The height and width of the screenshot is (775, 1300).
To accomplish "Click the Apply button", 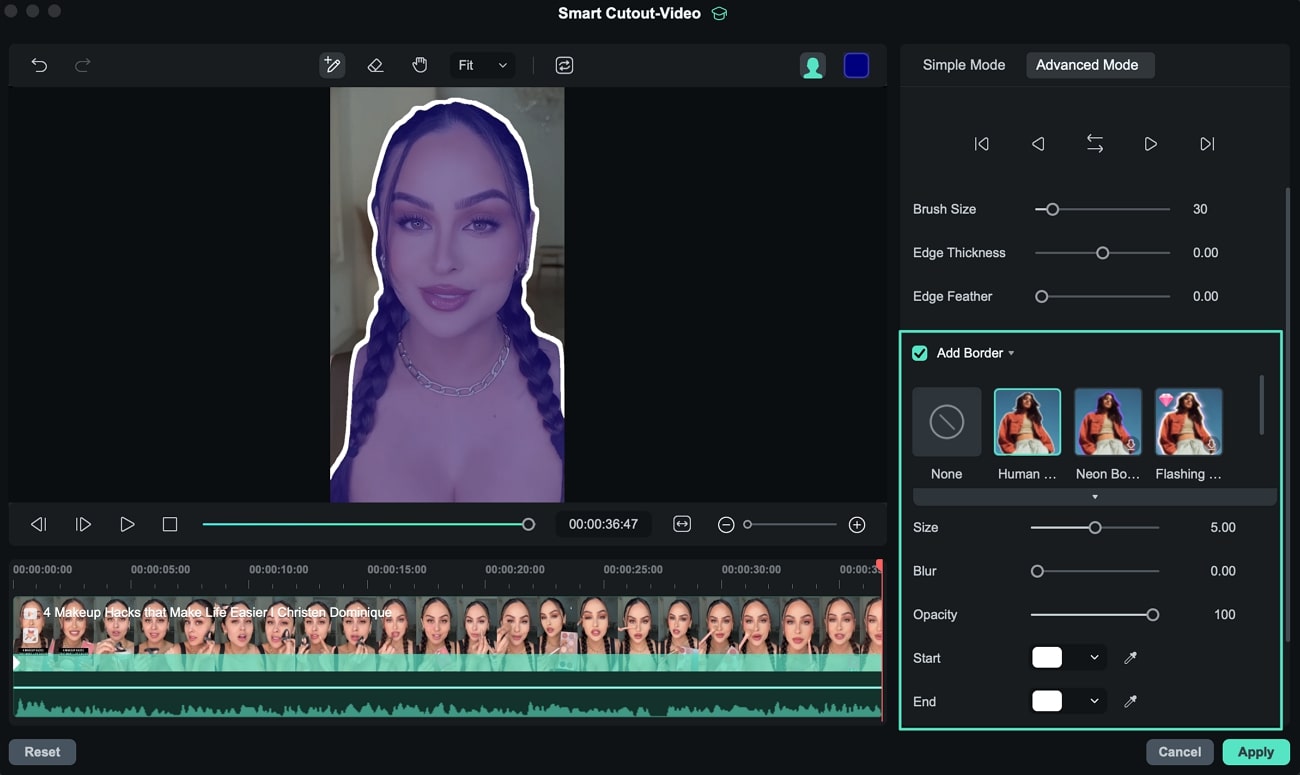I will 1255,752.
